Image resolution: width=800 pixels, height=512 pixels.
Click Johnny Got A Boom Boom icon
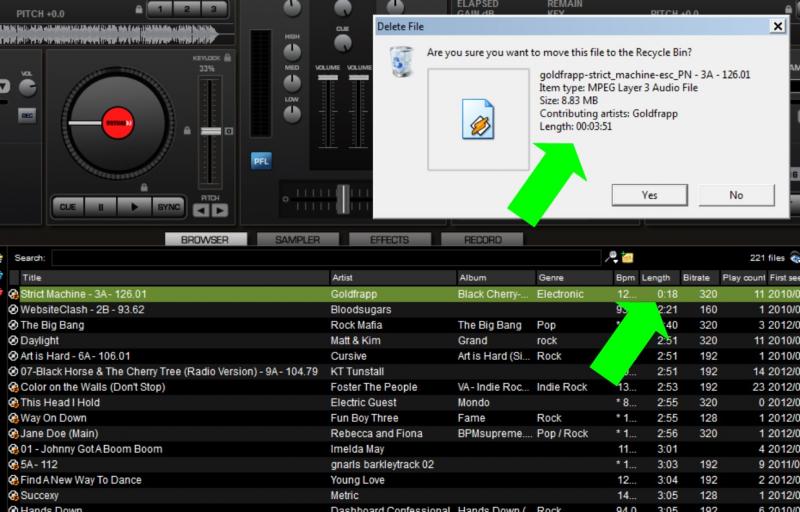[14, 449]
